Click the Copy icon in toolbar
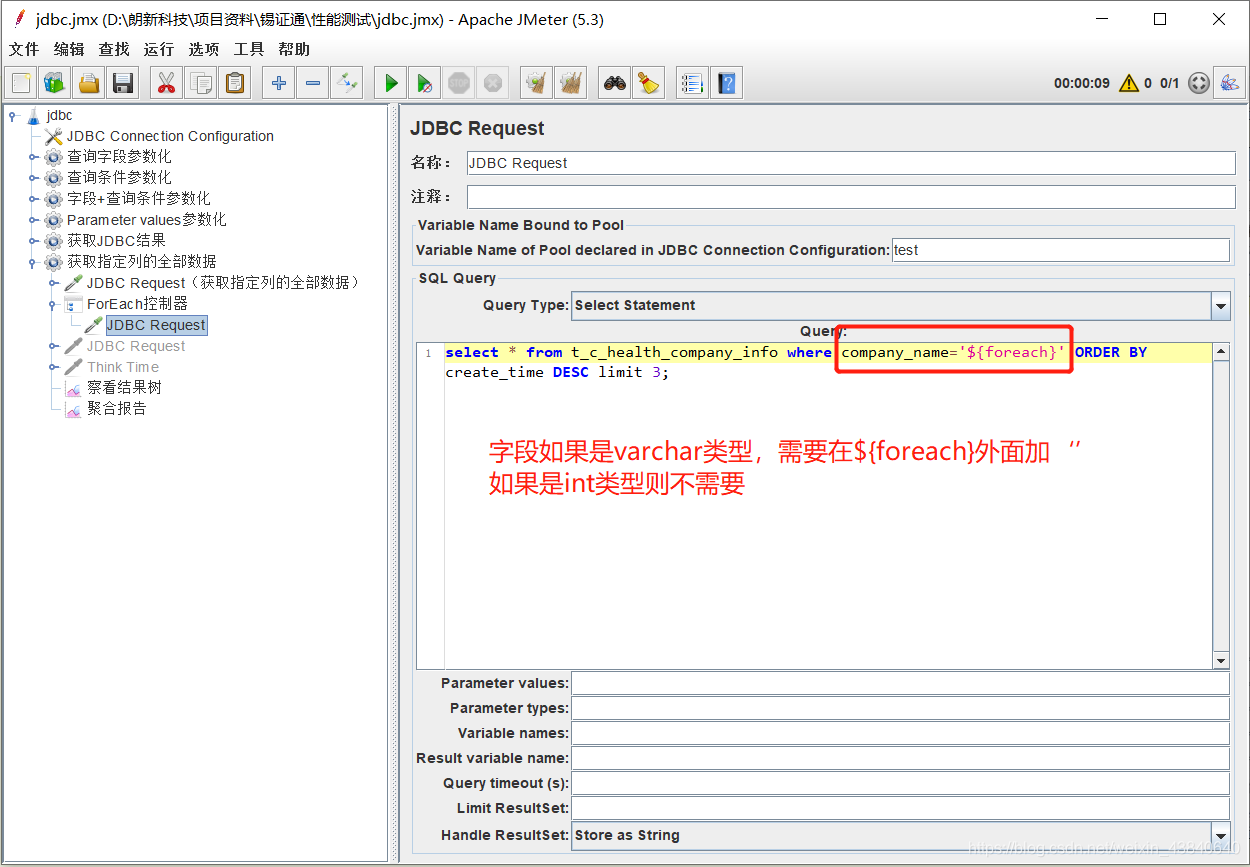The width and height of the screenshot is (1250, 867). [201, 83]
